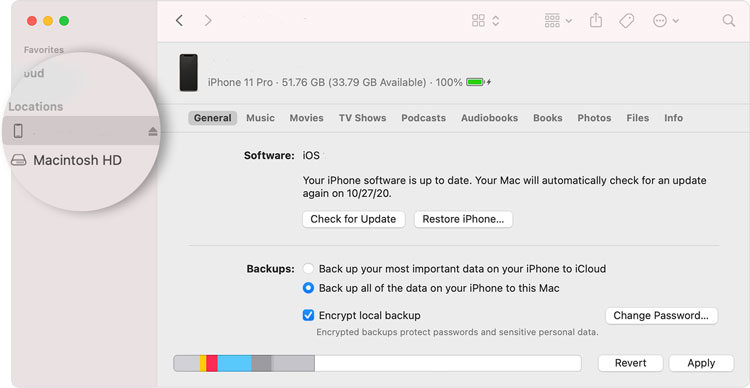Image resolution: width=750 pixels, height=388 pixels.
Task: Click the Apply button
Action: pos(701,363)
